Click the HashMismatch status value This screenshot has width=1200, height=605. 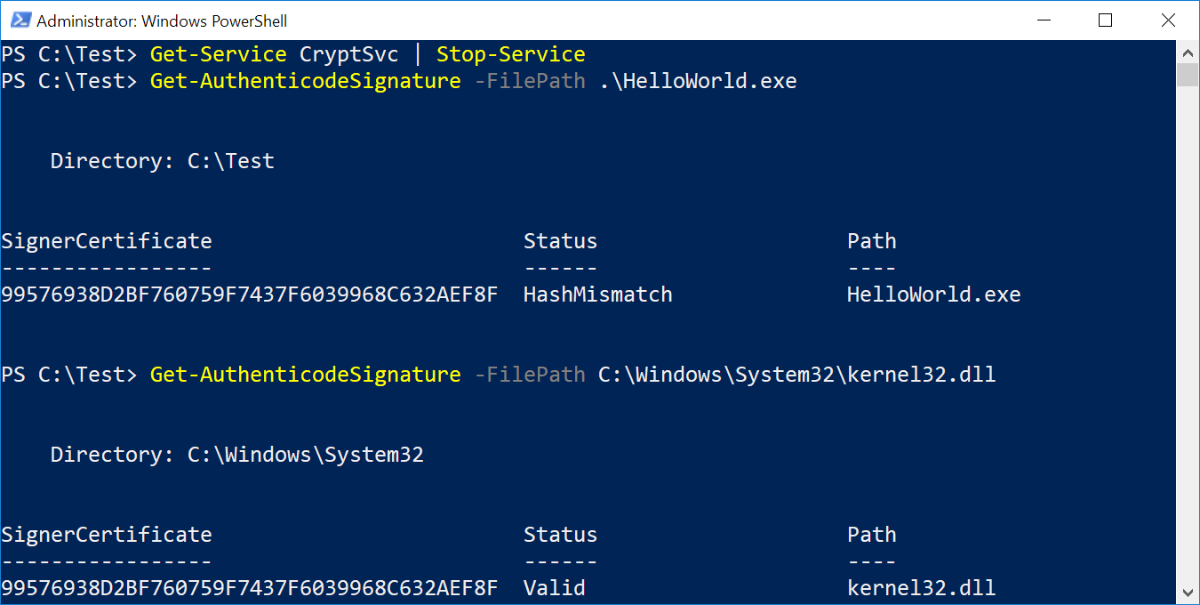[x=597, y=295]
